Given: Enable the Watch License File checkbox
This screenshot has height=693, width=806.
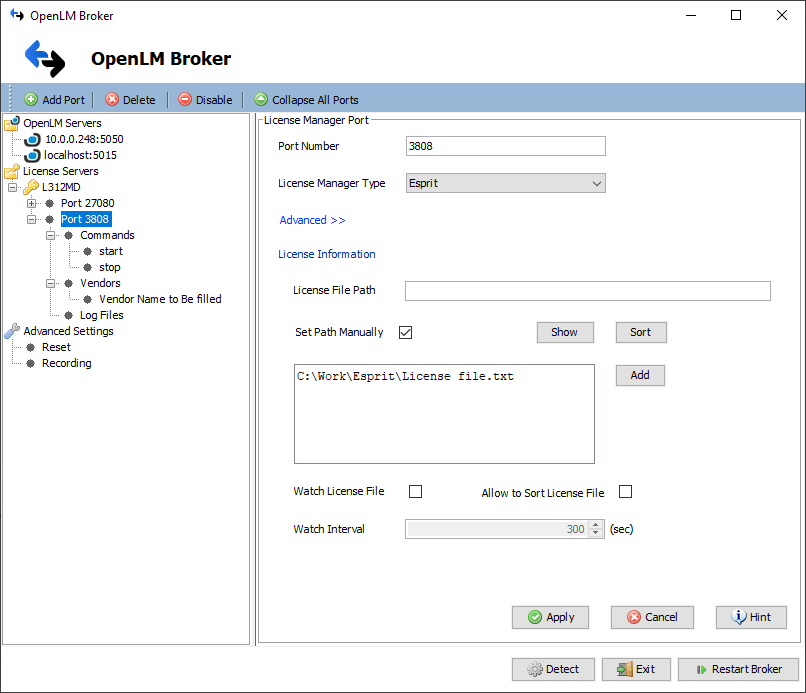Looking at the screenshot, I should coord(416,492).
